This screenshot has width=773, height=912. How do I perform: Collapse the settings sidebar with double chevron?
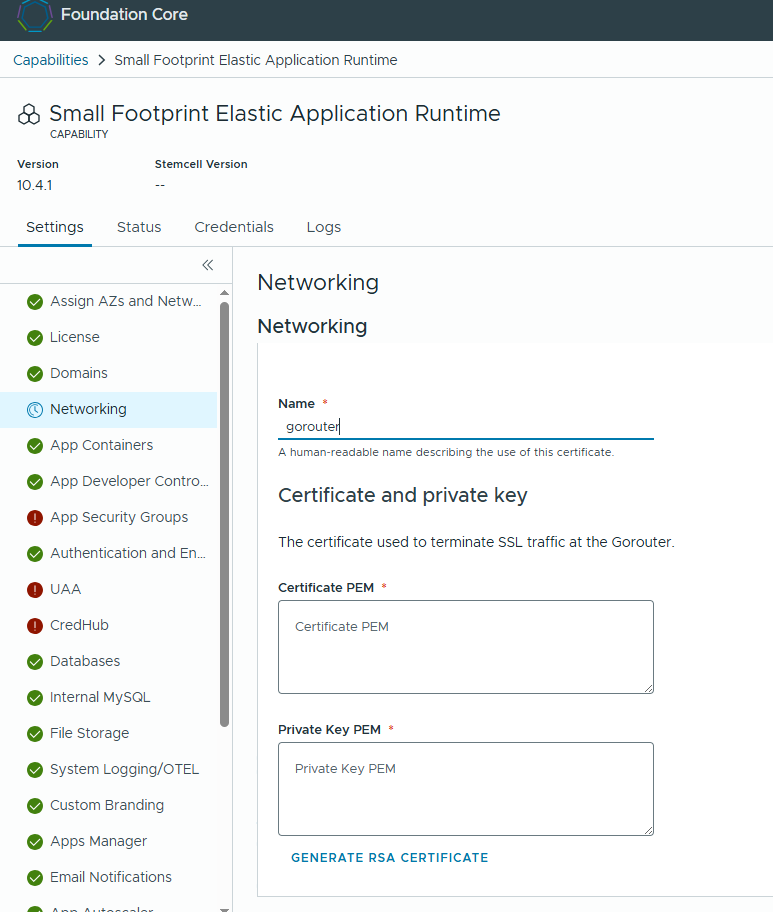pos(208,265)
